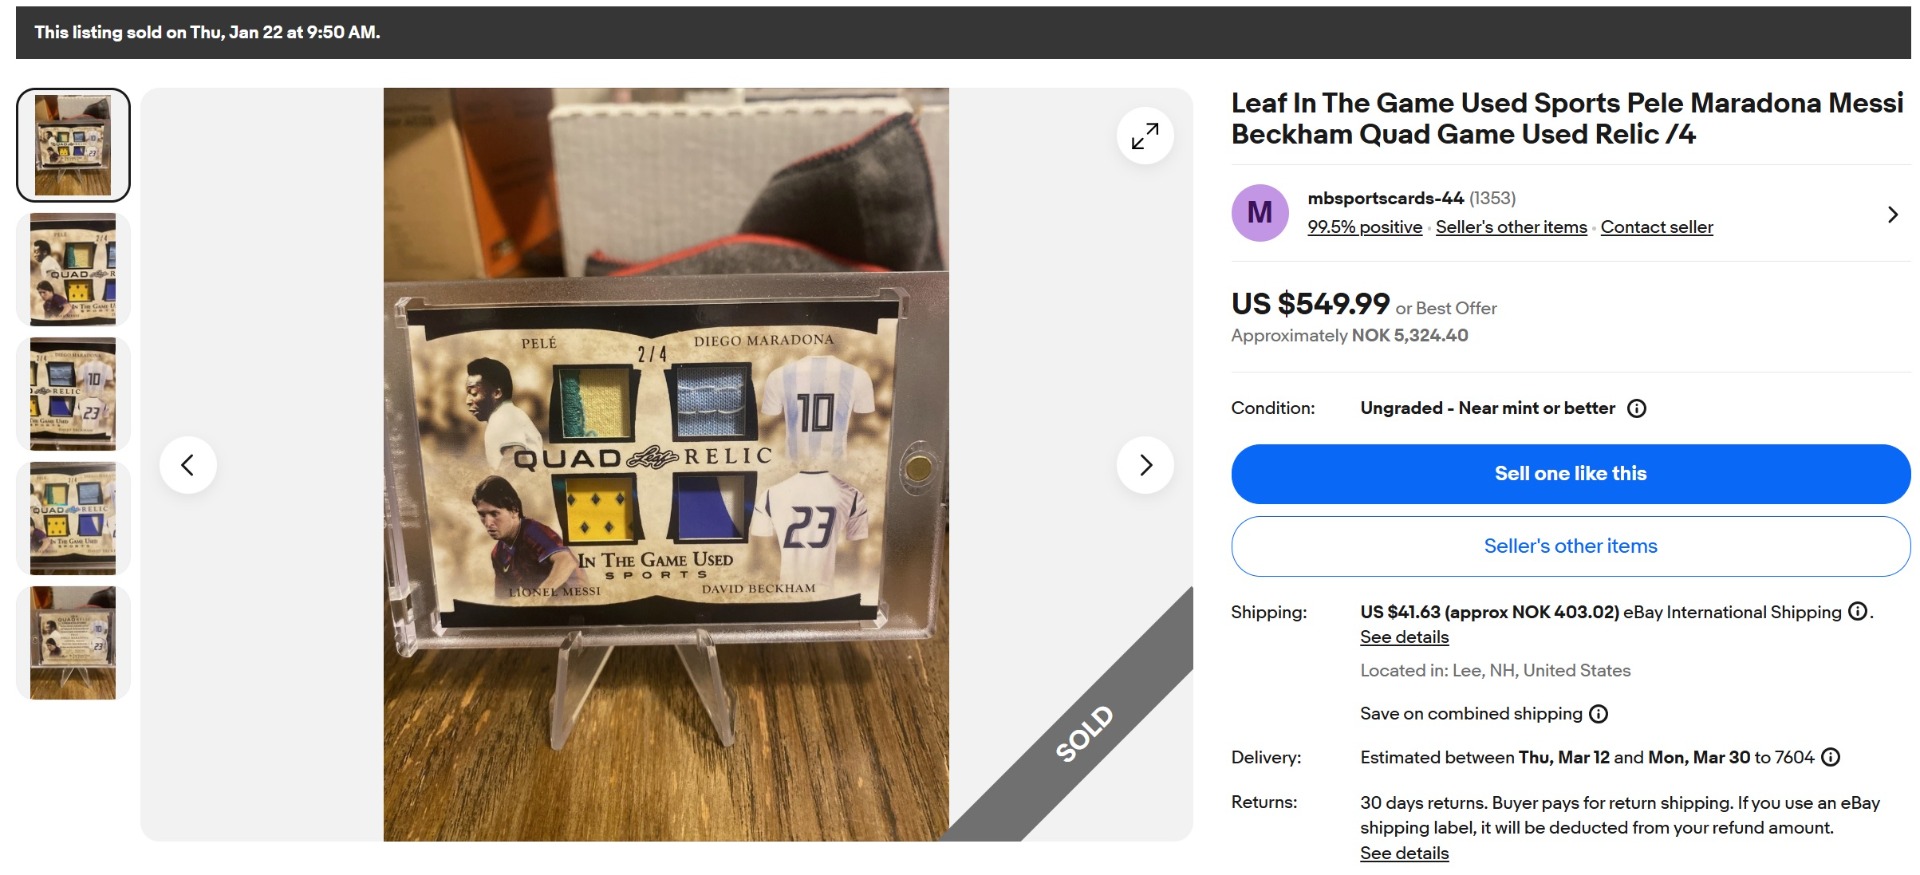The height and width of the screenshot is (875, 1920).
Task: Advance to the next listing photo
Action: point(1145,465)
